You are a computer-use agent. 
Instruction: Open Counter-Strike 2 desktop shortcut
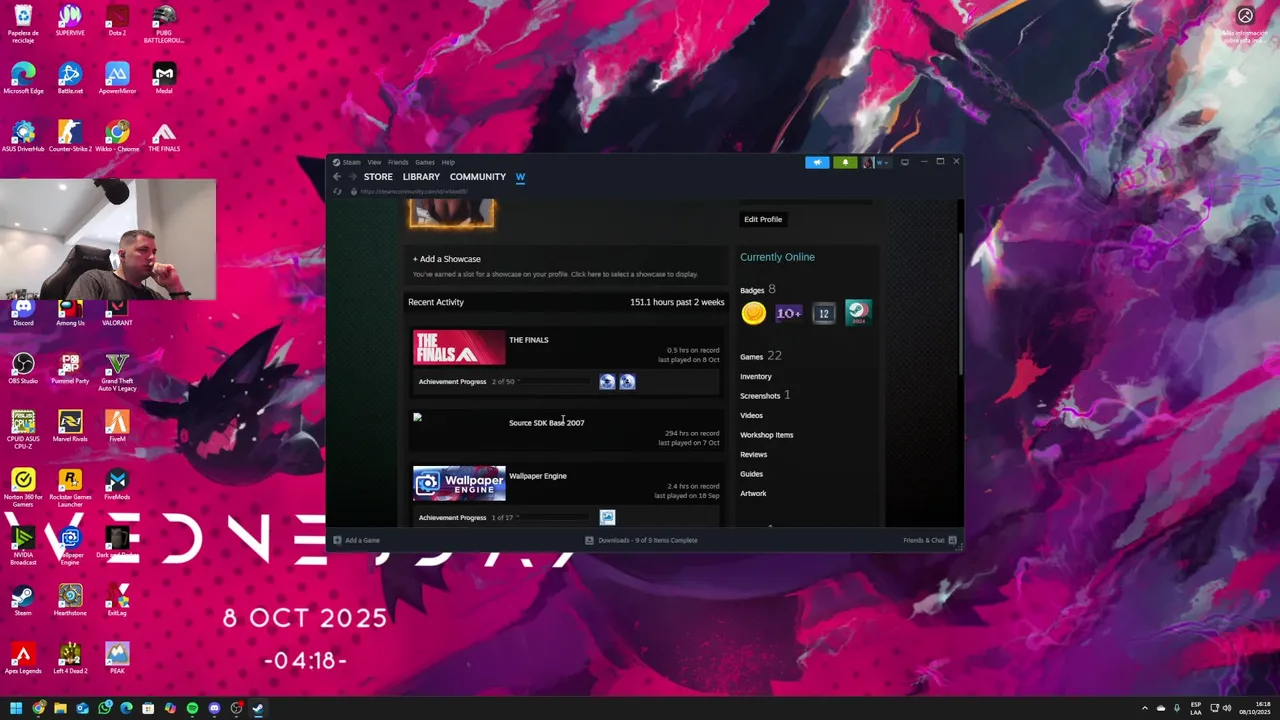click(70, 136)
